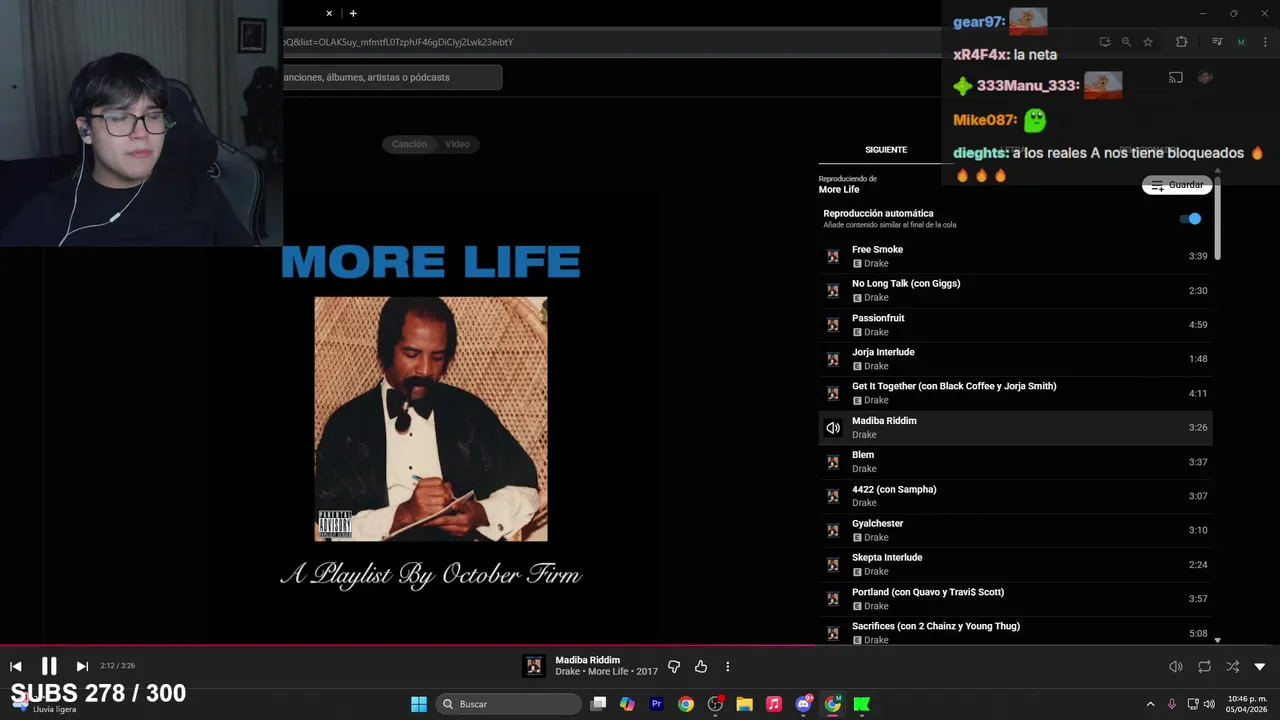Click Gyalchester album thumbnail
Viewport: 1280px width, 720px height.
(833, 530)
